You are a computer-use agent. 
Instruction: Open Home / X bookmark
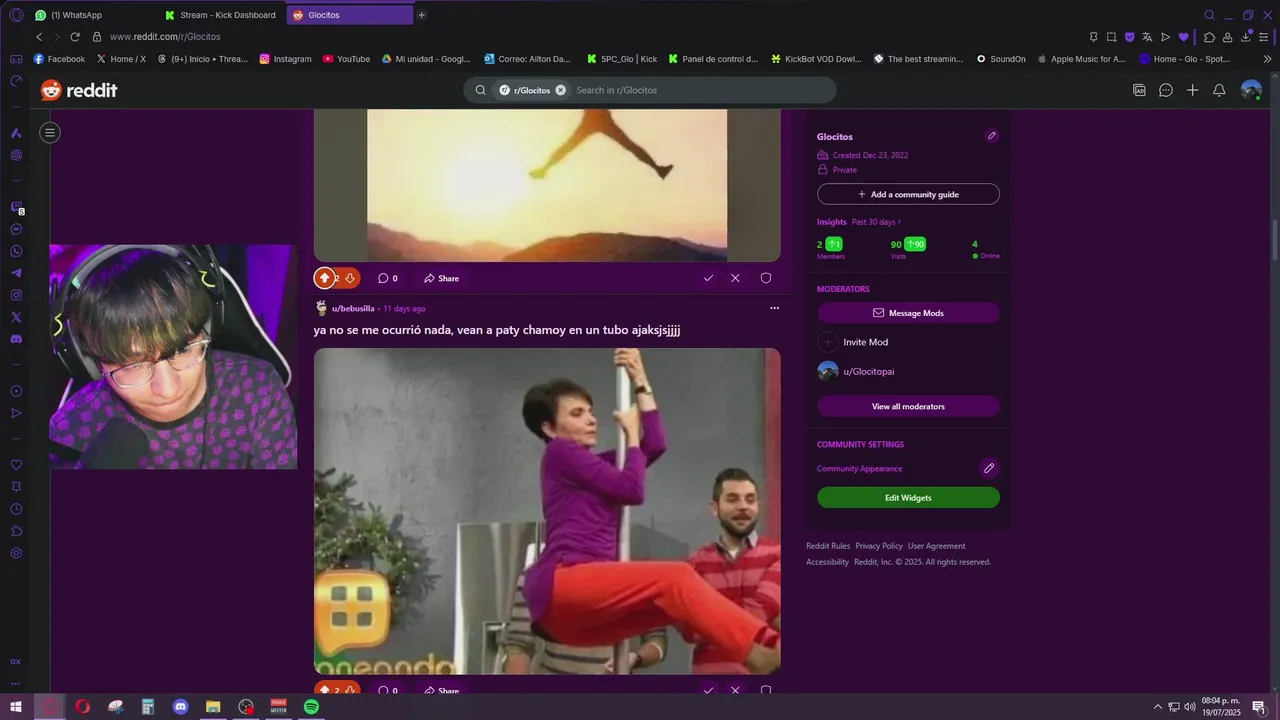coord(121,59)
